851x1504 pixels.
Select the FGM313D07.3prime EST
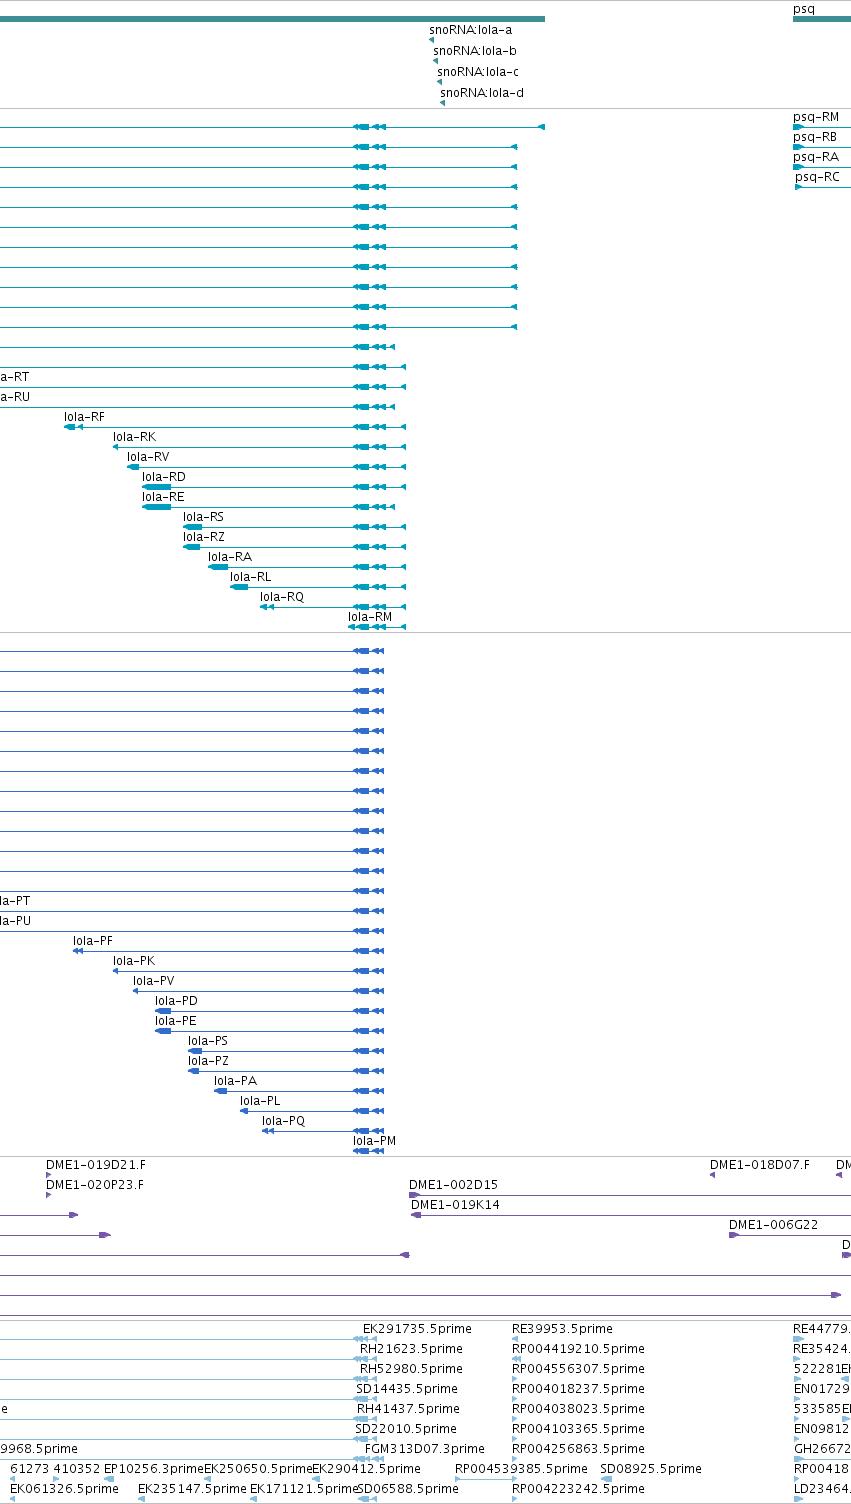coord(425,1449)
